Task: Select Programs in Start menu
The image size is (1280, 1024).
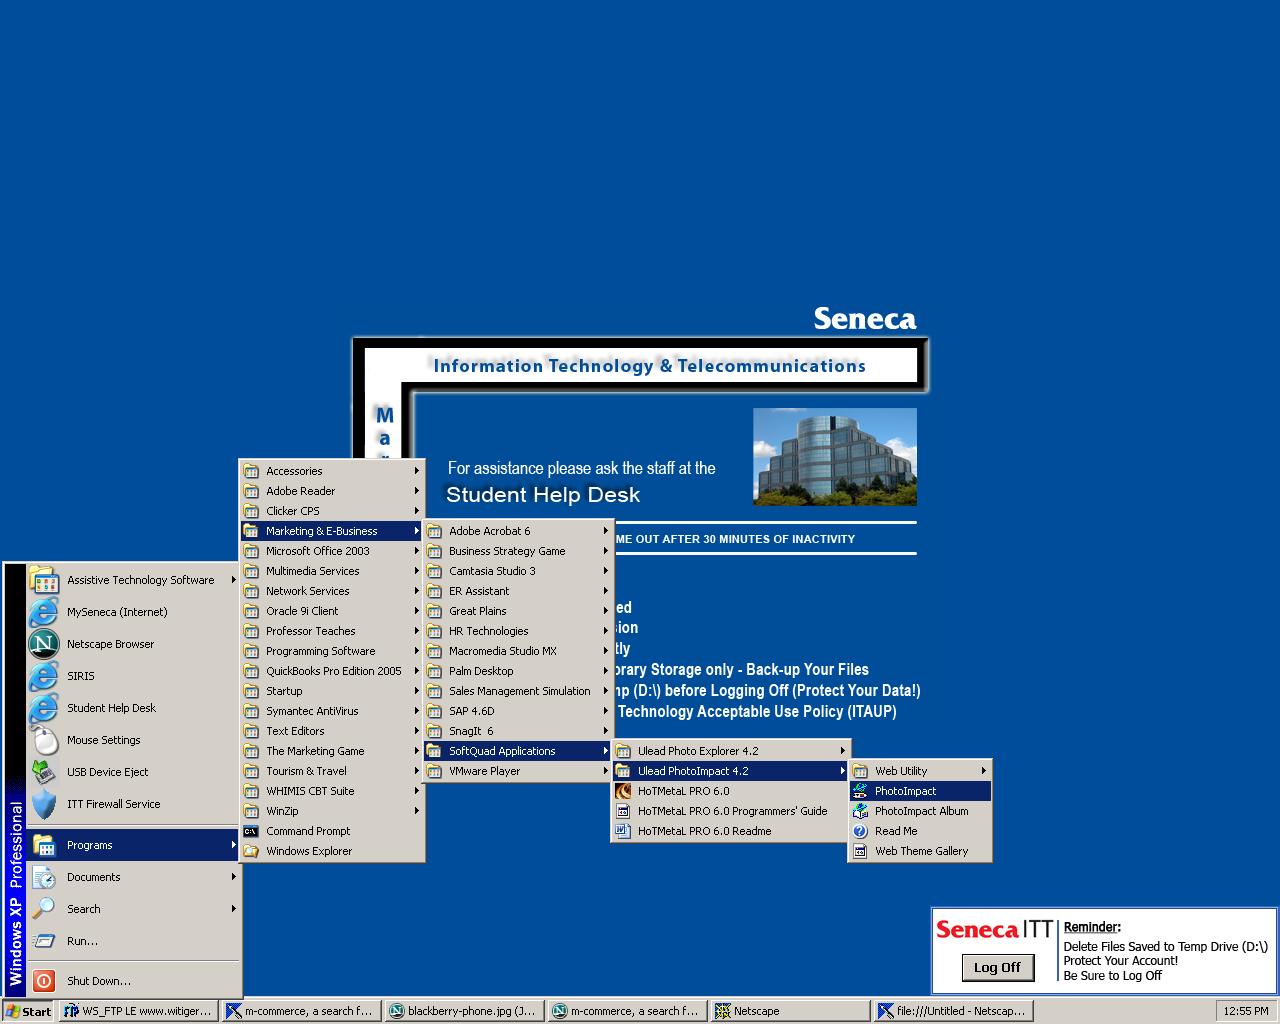Action: 133,845
